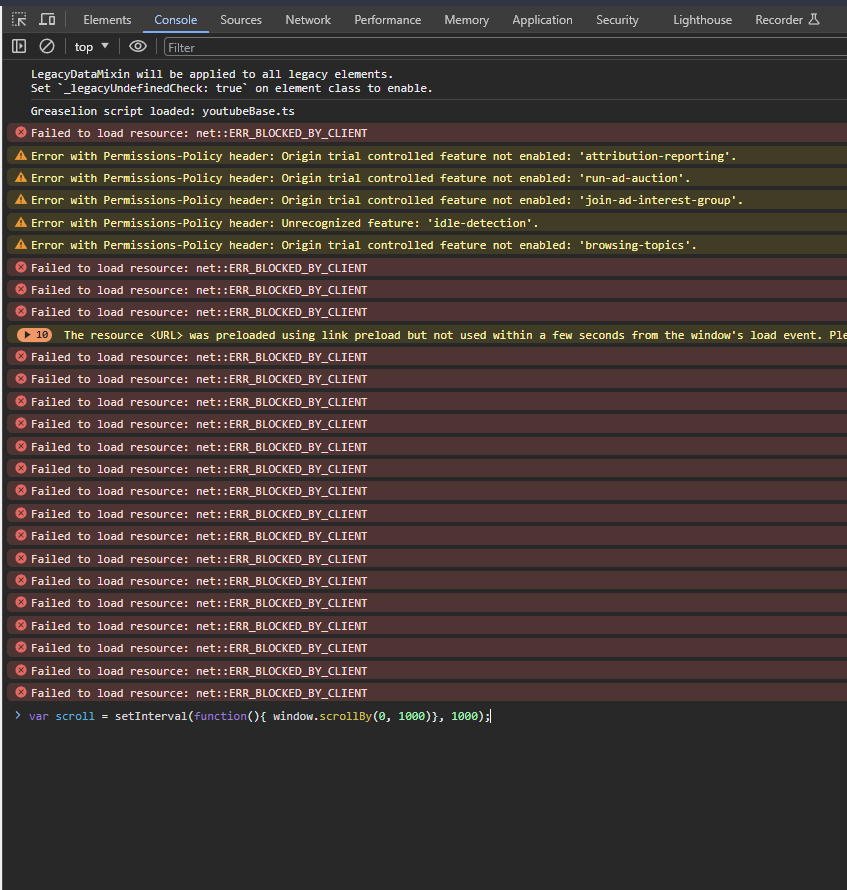Viewport: 847px width, 890px height.
Task: Select the Greaselion script loaded message
Action: 162,111
